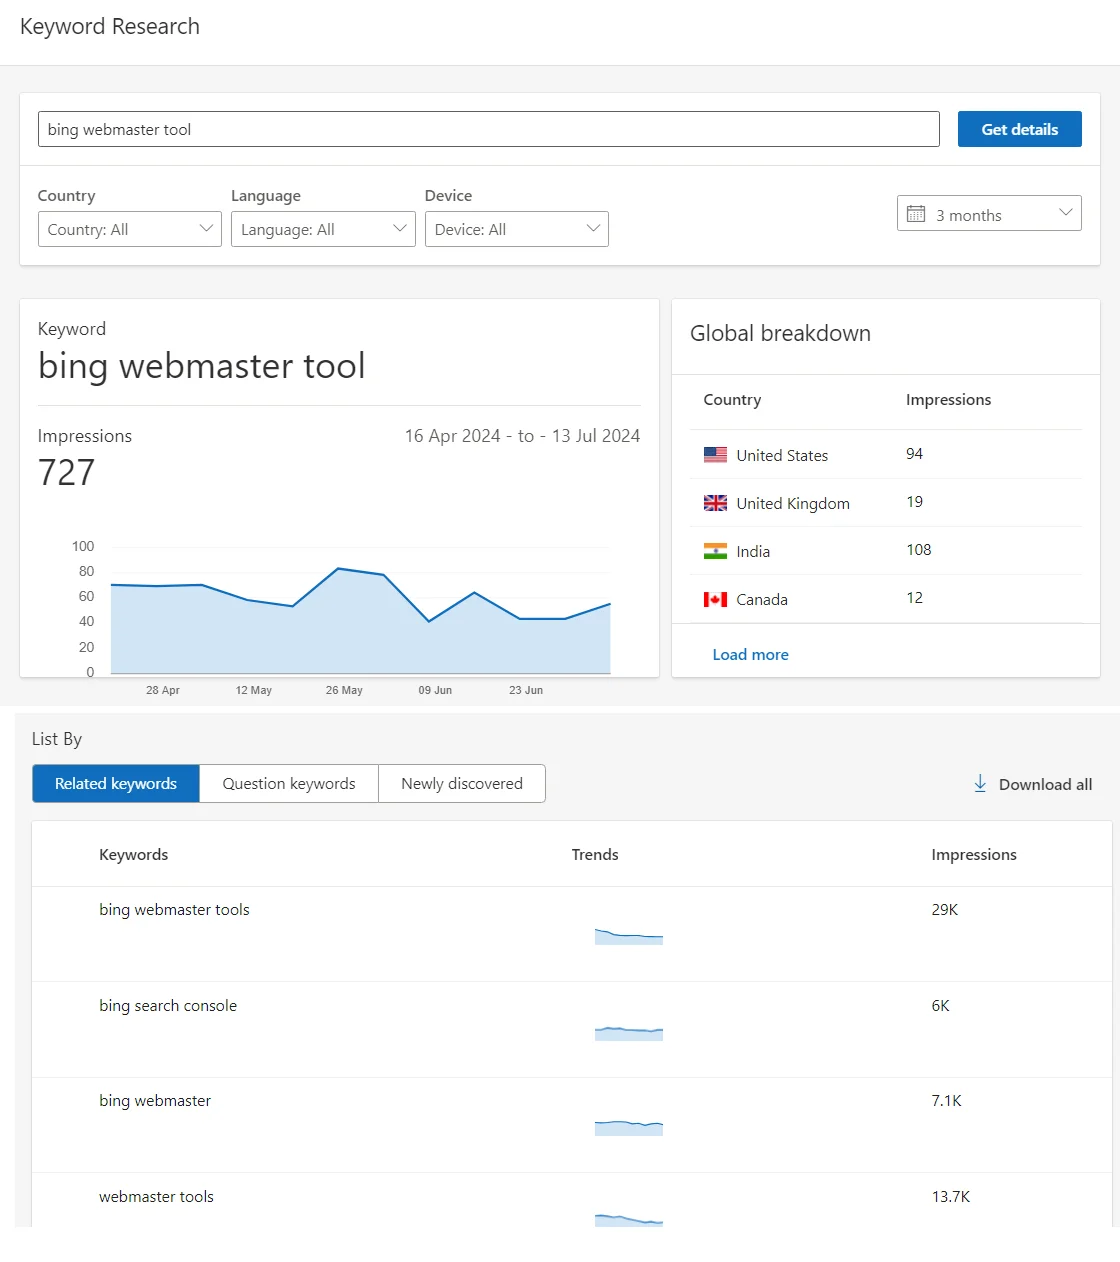Click the 09 Jun axis label on chart

[435, 690]
